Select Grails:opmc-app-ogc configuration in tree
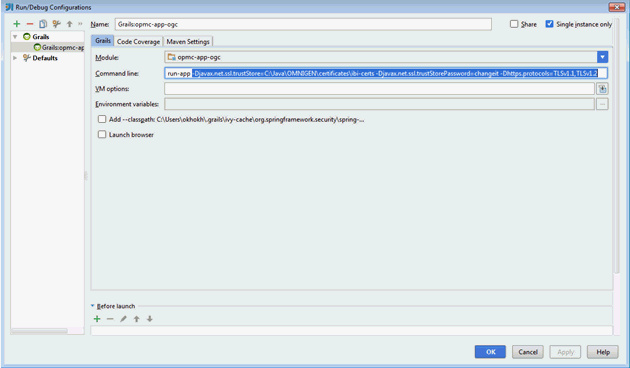The width and height of the screenshot is (630, 368). [x=59, y=47]
